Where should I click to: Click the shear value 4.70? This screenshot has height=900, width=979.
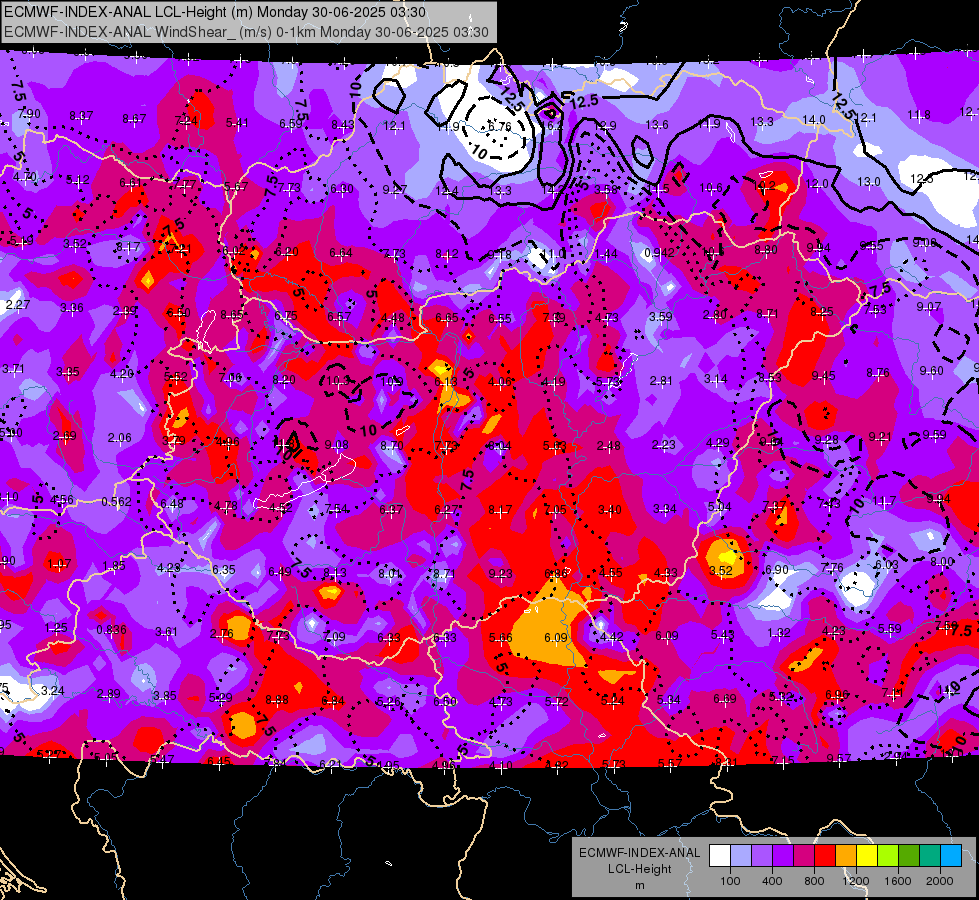click(24, 177)
